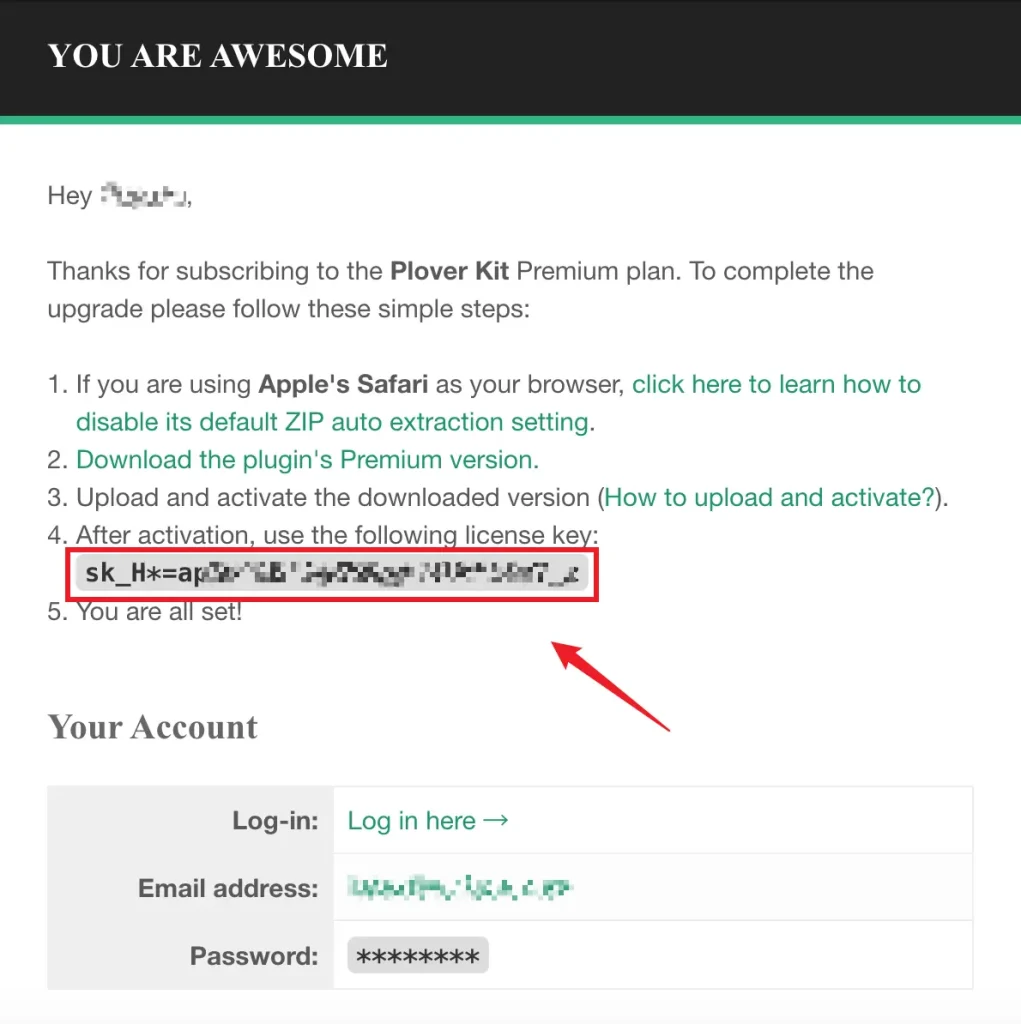Click the YOU ARE AWESOME header title

click(217, 56)
